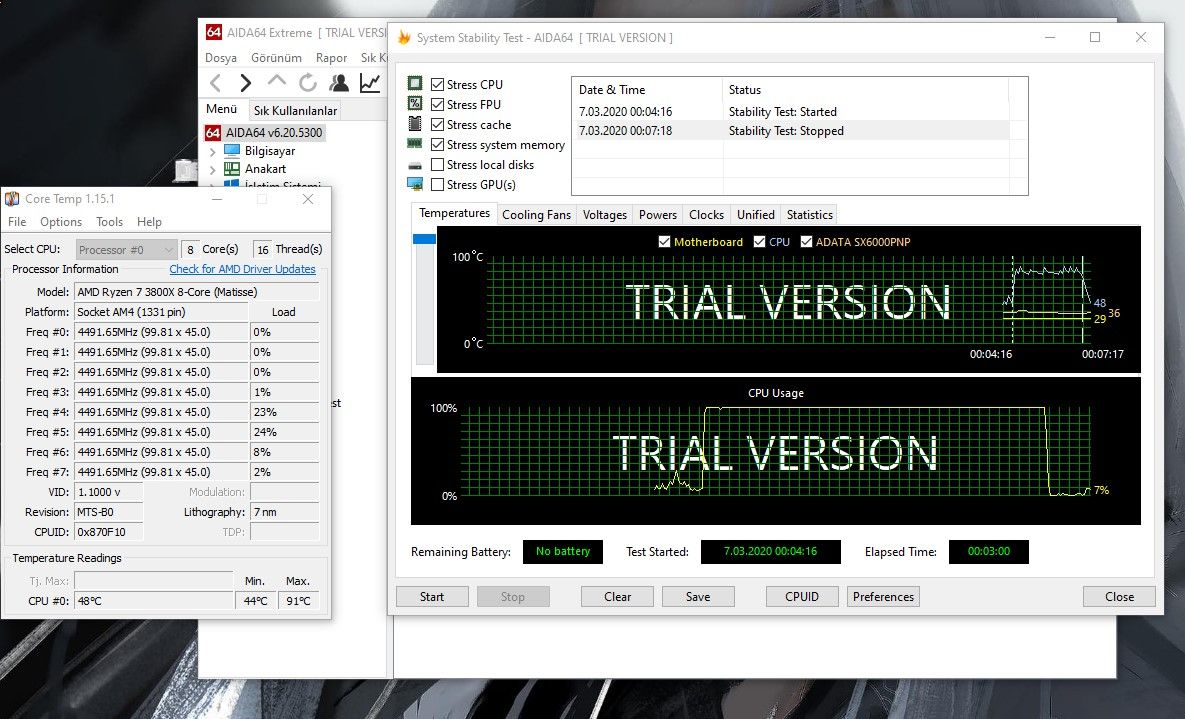Viewport: 1185px width, 719px height.
Task: Enable the Stress GPU(s) checkbox
Action: 437,185
